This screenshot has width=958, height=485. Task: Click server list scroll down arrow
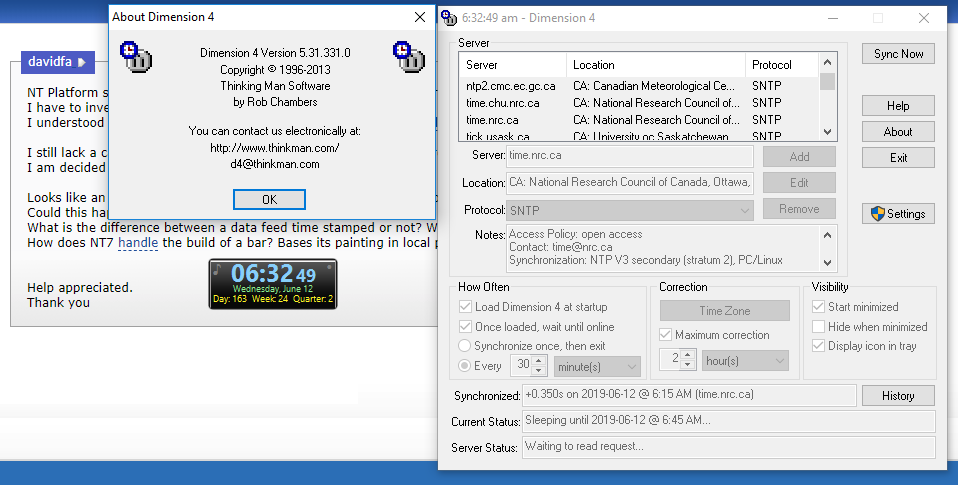coord(828,131)
